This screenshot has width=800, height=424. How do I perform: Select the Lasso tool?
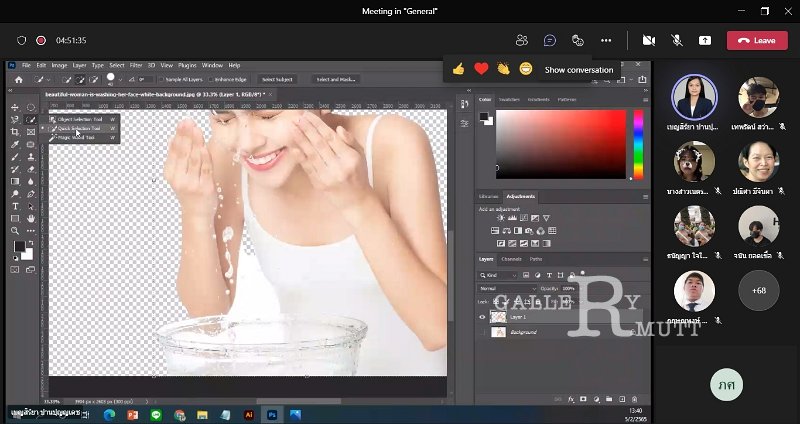(15, 120)
